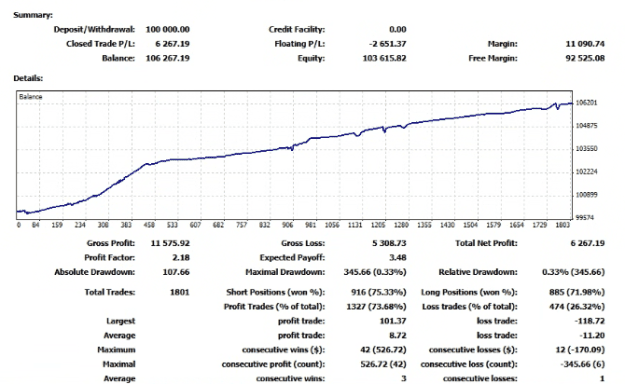Select the Margin value 11 090.74
This screenshot has height=384, width=625.
coord(585,44)
